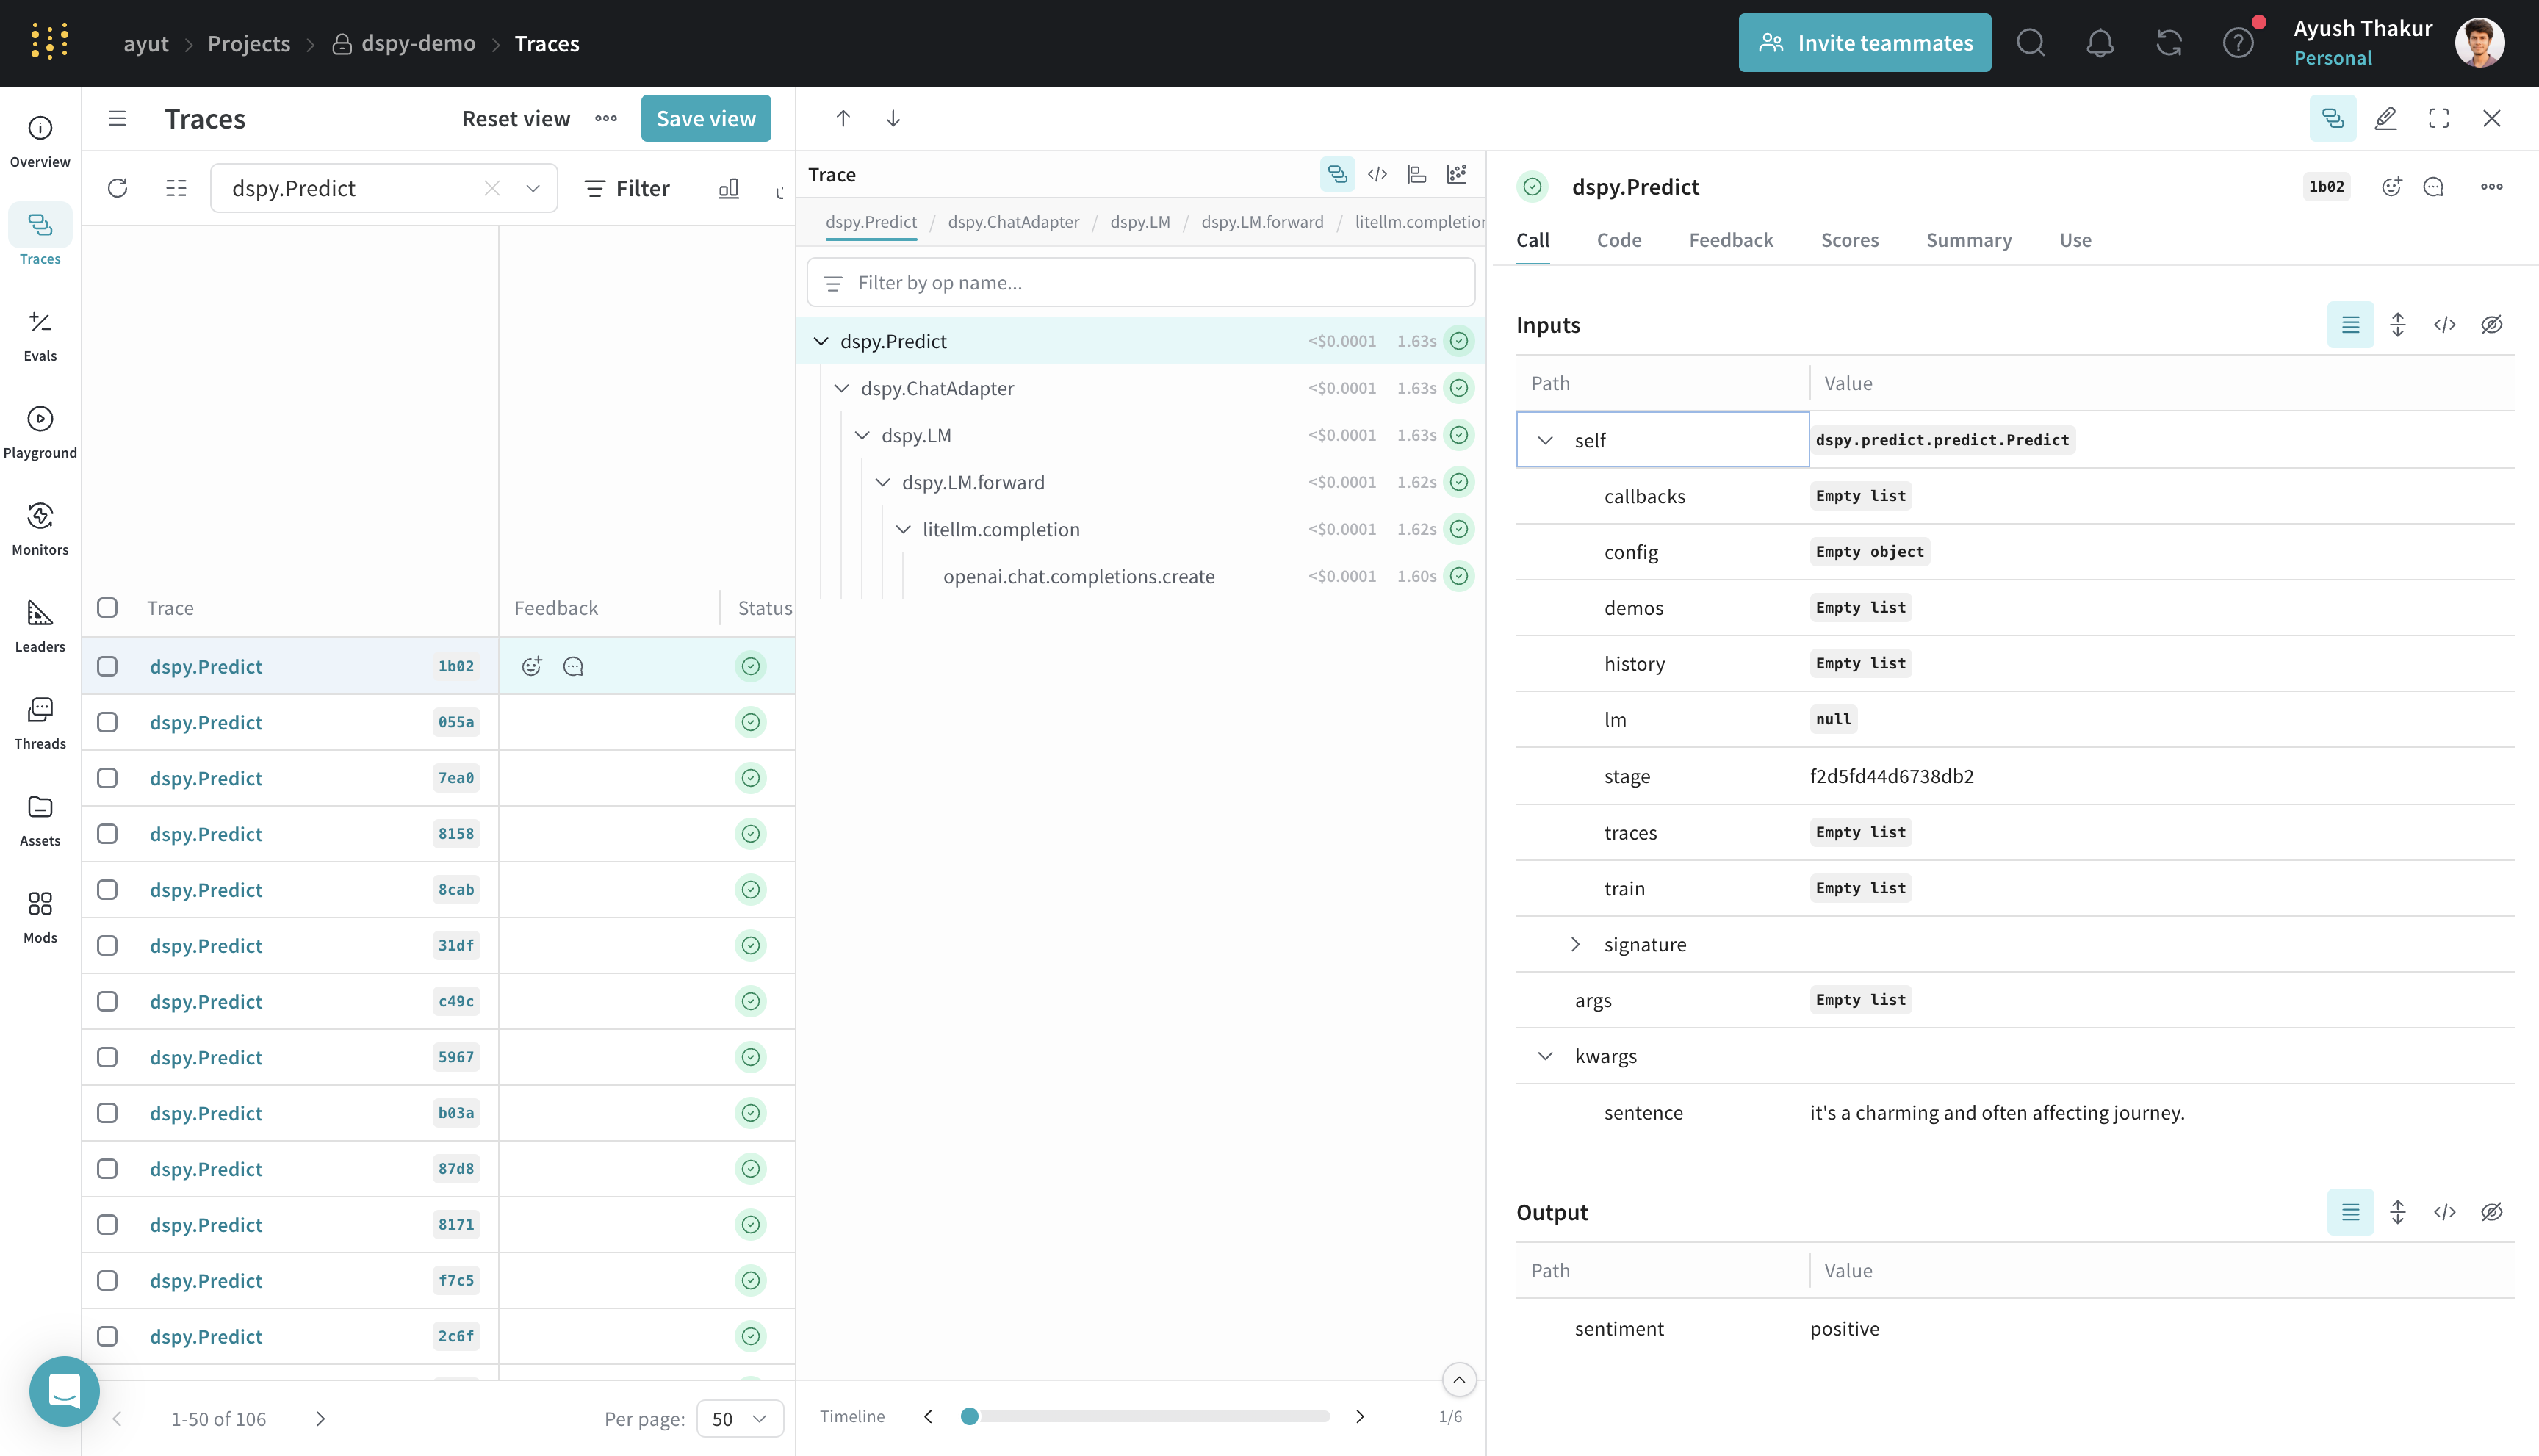Switch Trace panel to scatter graph icon
Image resolution: width=2539 pixels, height=1456 pixels.
[1457, 174]
